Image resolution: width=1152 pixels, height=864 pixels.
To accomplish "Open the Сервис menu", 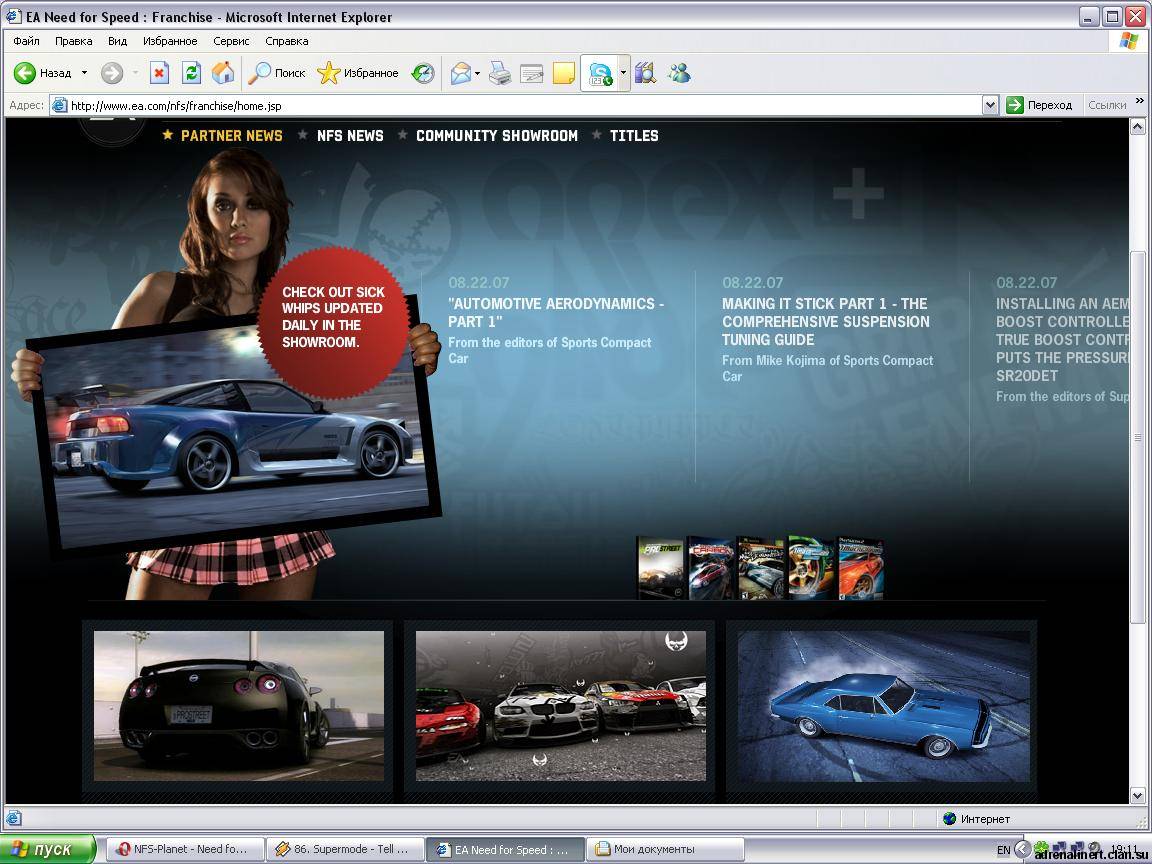I will (x=231, y=41).
